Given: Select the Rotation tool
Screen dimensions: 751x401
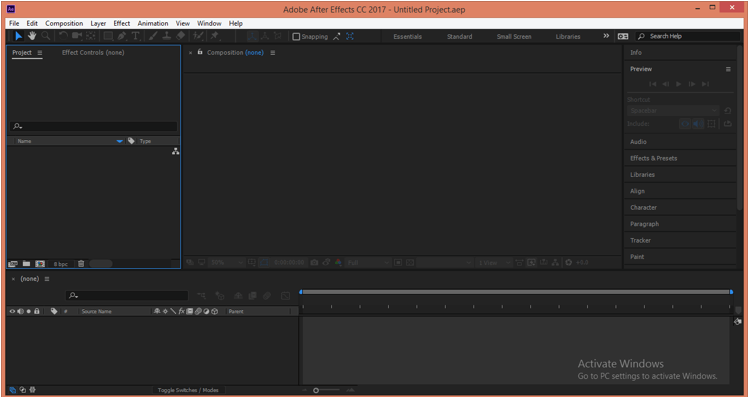Looking at the screenshot, I should [x=63, y=36].
